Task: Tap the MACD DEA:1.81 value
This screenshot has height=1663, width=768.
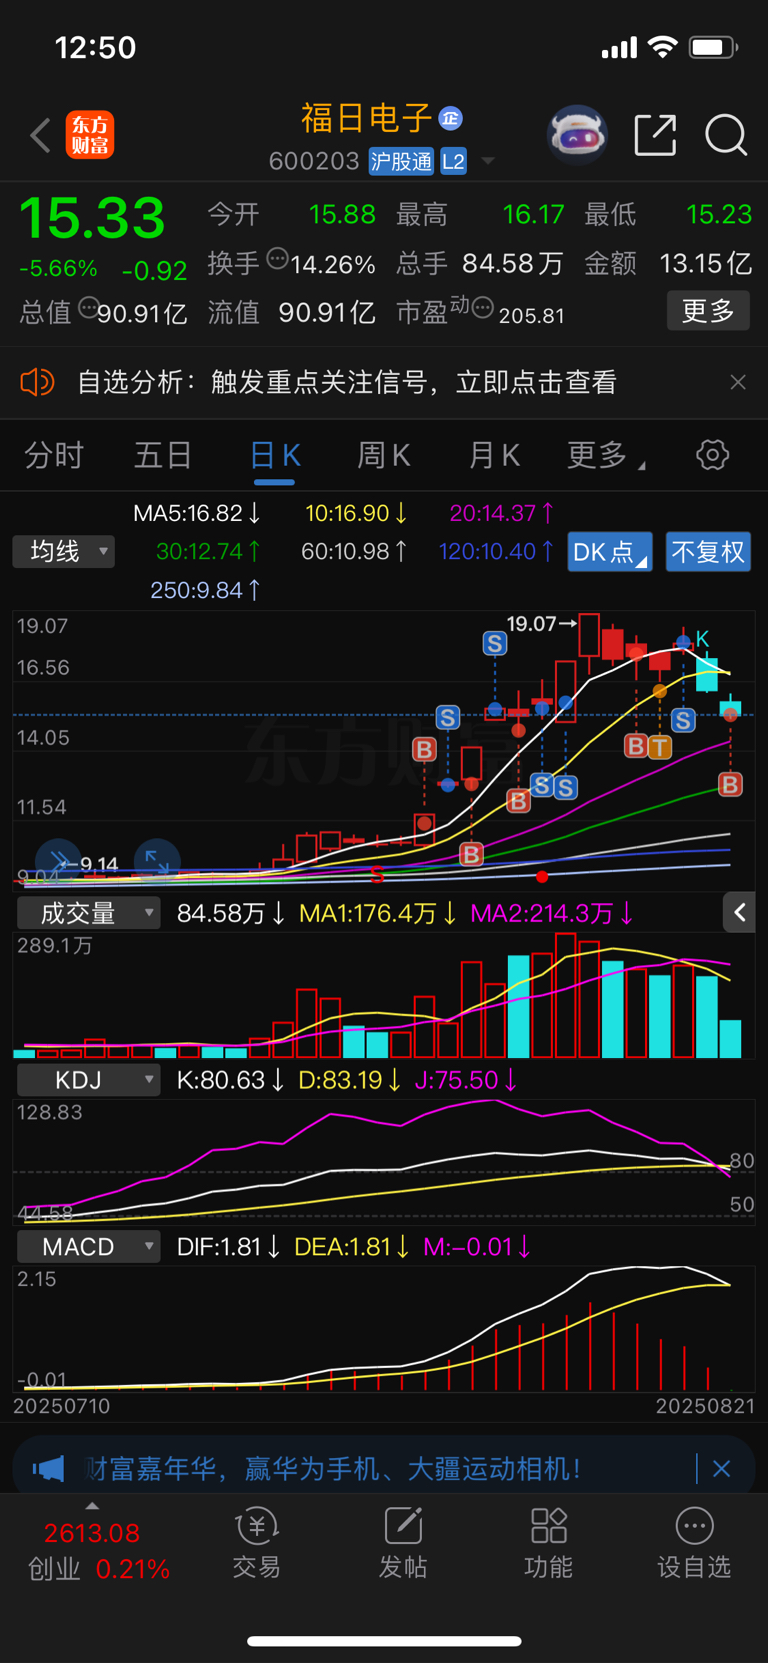Action: click(352, 1247)
